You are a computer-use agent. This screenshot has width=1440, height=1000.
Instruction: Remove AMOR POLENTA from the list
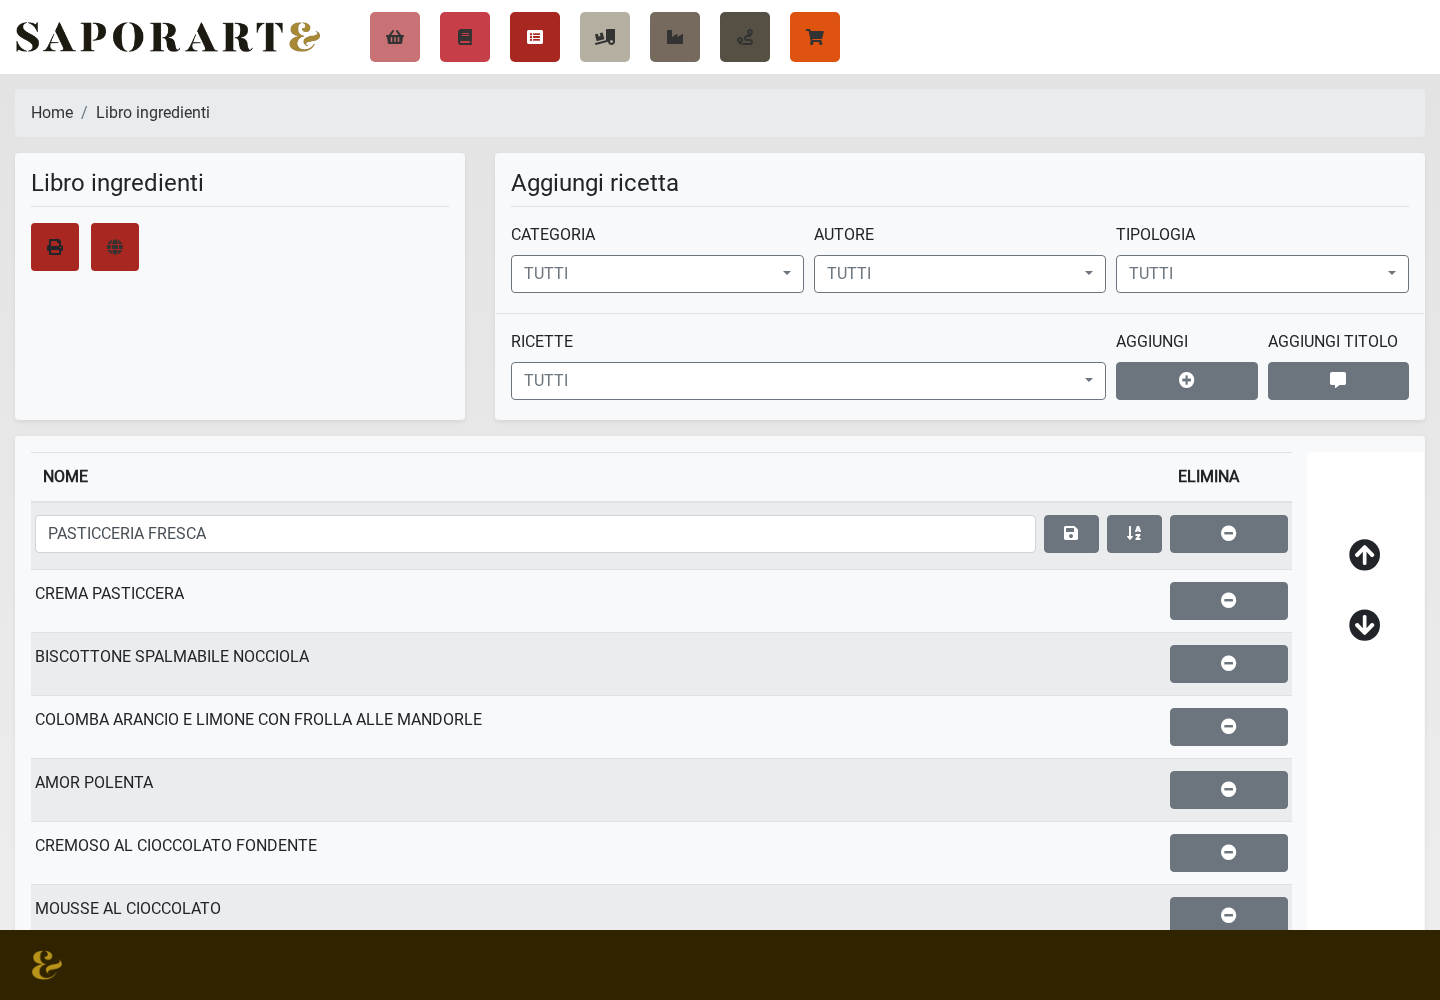tap(1229, 790)
